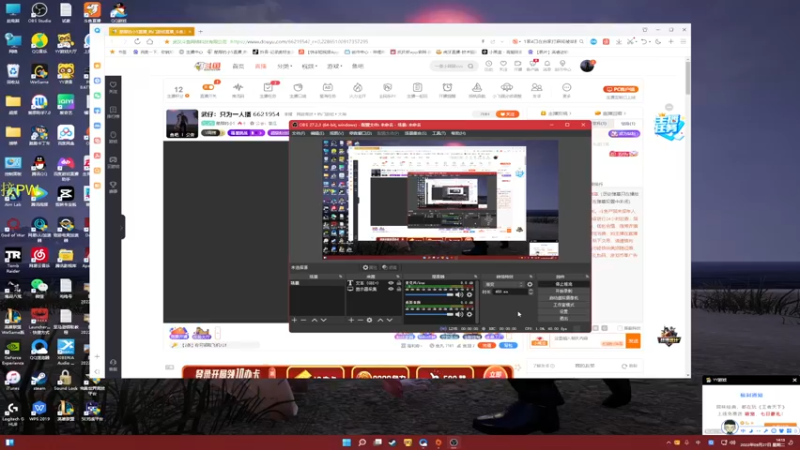Adjust the transition duration stepper arrows in OBS
The width and height of the screenshot is (800, 450).
click(x=531, y=291)
